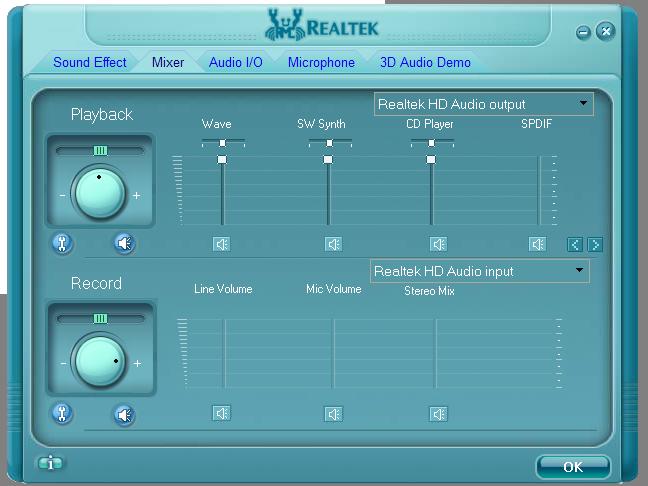This screenshot has height=486, width=648.
Task: Show previous playback channels with left arrow
Action: 575,245
